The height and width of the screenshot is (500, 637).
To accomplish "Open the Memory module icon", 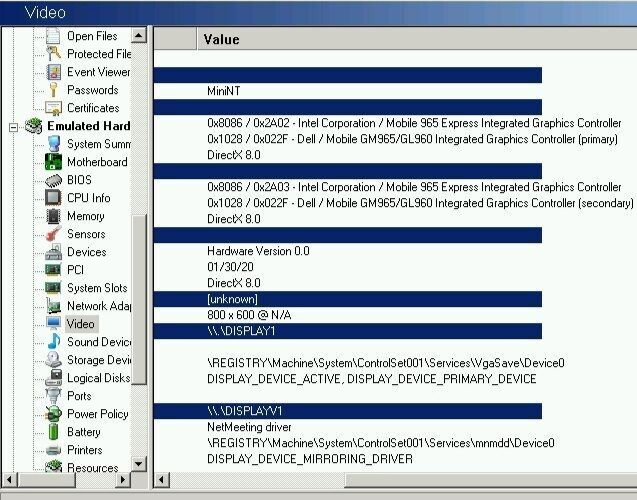I will tap(53, 216).
